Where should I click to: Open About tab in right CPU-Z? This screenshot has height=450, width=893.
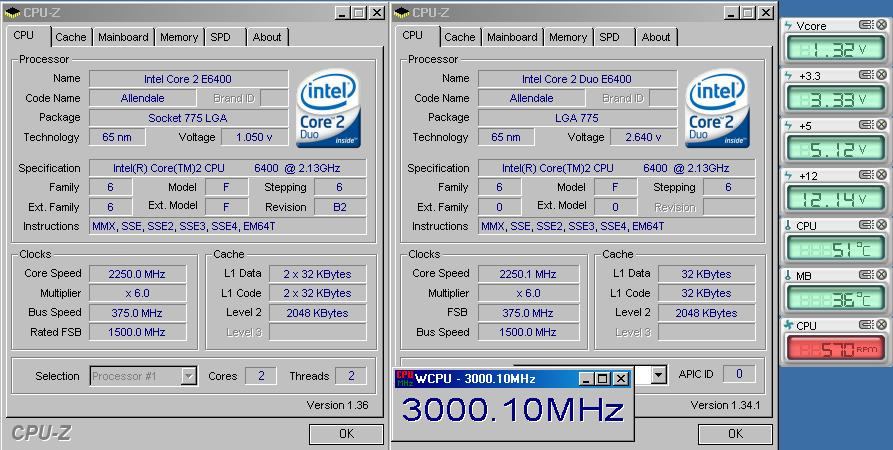click(656, 37)
